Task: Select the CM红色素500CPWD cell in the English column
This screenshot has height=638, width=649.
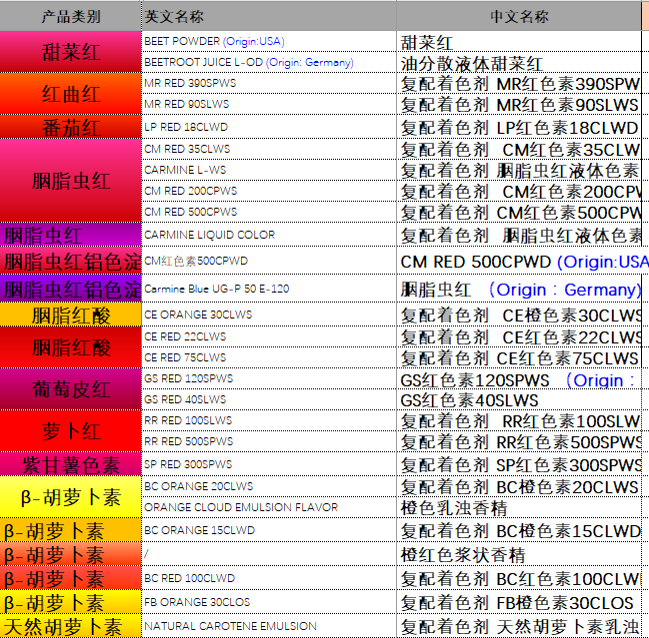Action: point(269,261)
